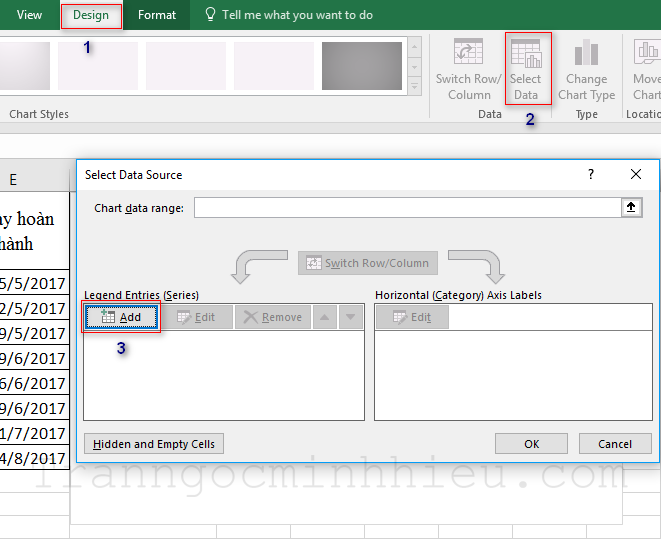Image resolution: width=661 pixels, height=539 pixels.
Task: Click the Chart data range field
Action: coord(407,207)
